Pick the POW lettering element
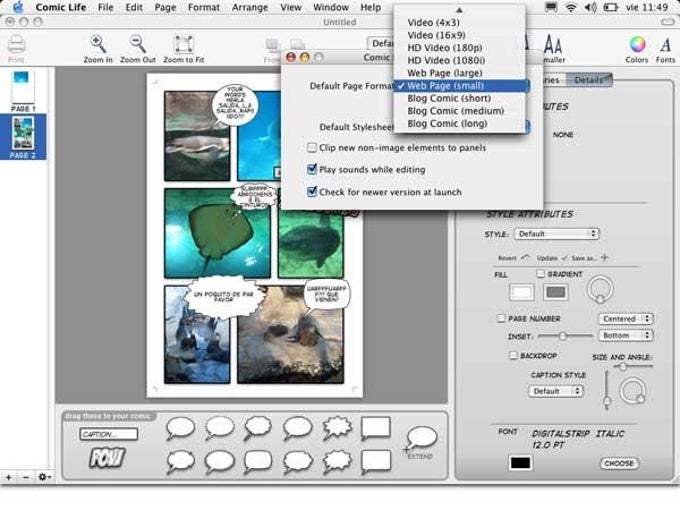The height and width of the screenshot is (510, 680). coord(107,458)
